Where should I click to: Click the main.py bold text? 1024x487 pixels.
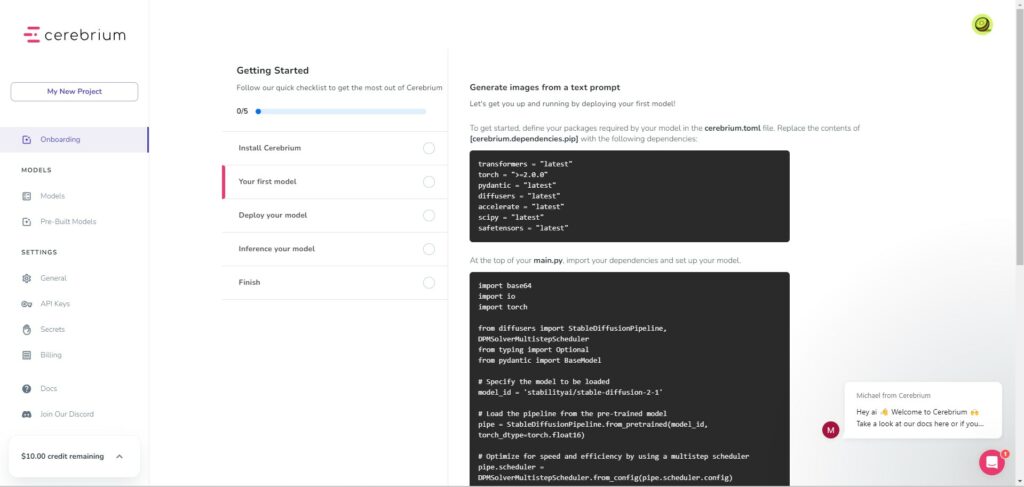pos(548,260)
